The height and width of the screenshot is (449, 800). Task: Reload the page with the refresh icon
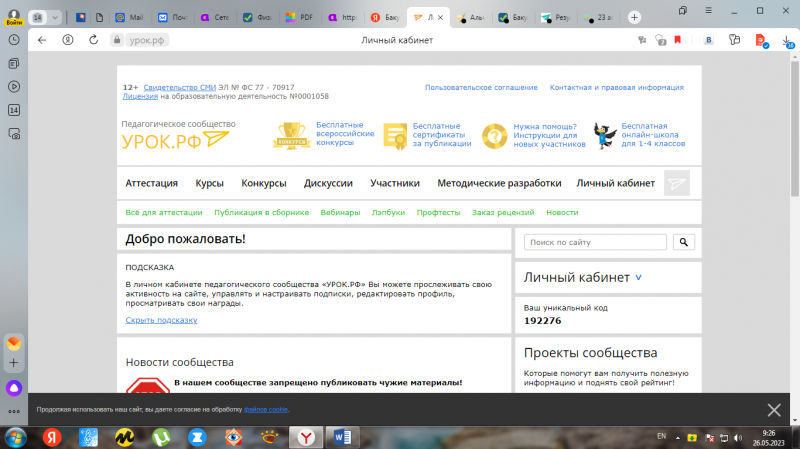tap(93, 40)
